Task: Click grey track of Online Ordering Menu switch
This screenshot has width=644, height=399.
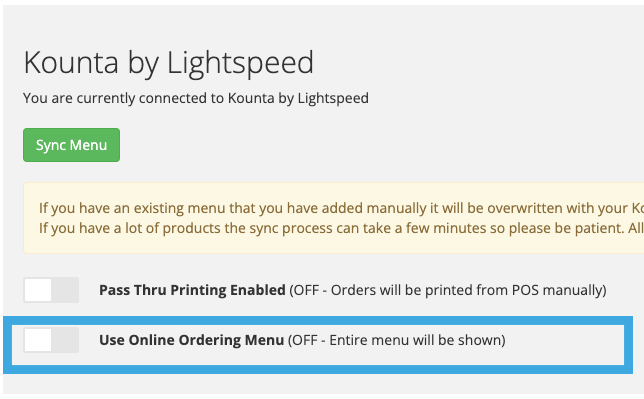Action: 65,340
